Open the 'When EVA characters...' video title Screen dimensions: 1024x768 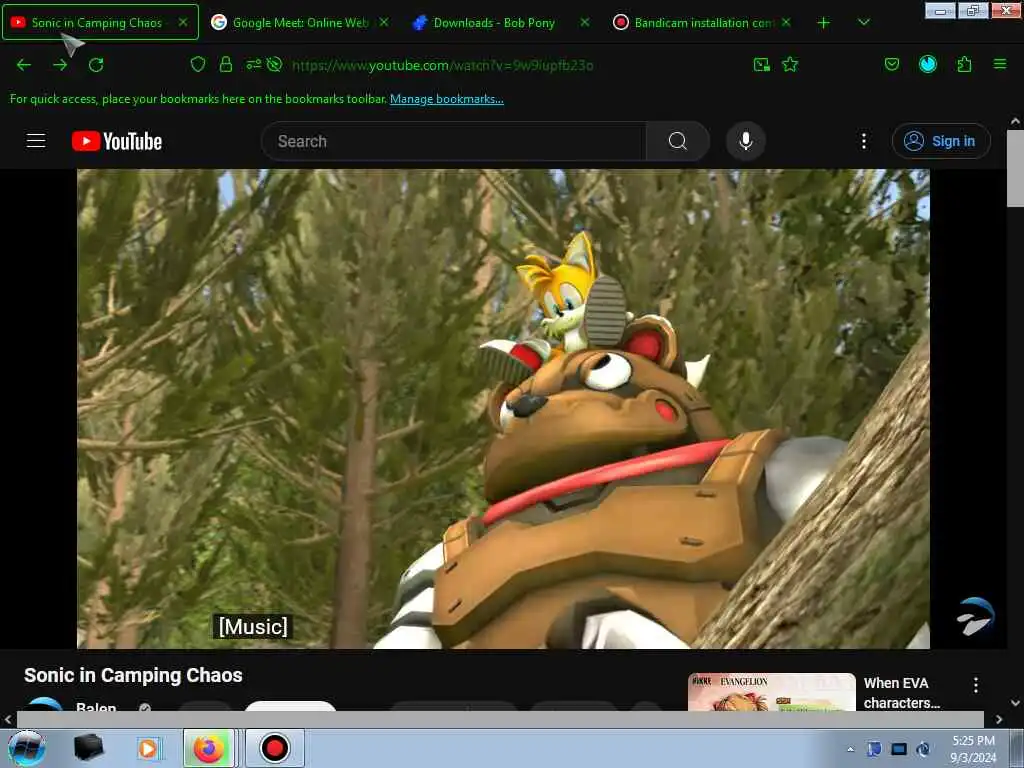[x=902, y=692]
